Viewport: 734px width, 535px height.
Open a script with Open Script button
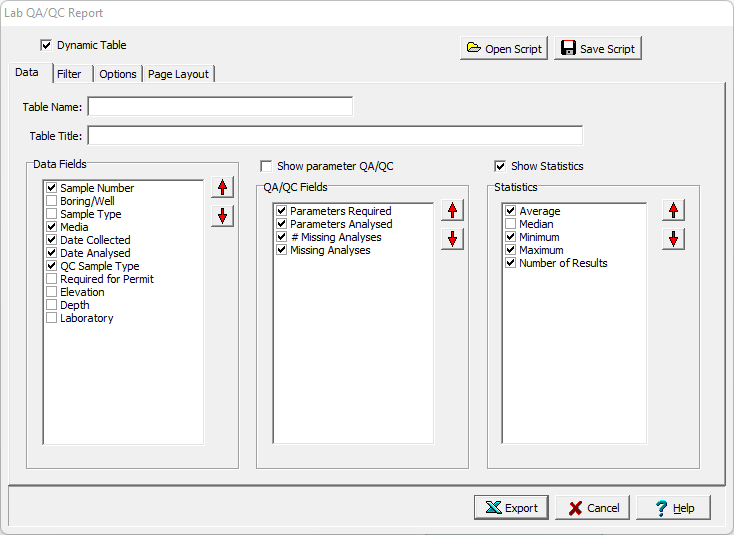tap(504, 48)
